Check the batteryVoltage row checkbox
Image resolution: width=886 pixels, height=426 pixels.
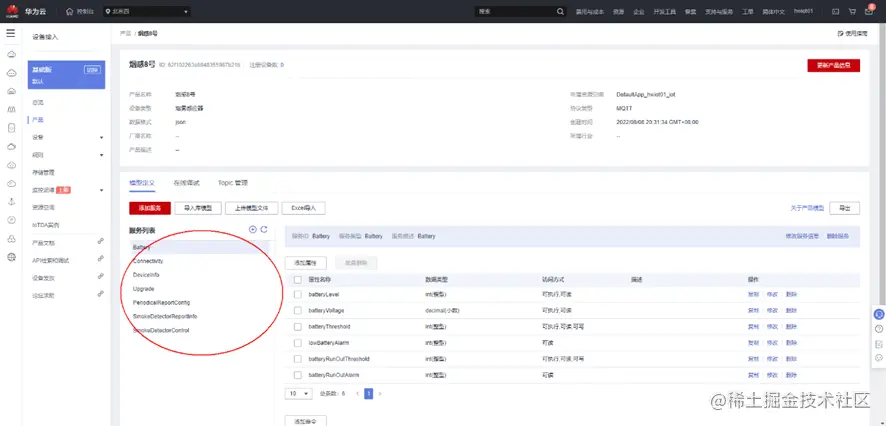(x=298, y=311)
